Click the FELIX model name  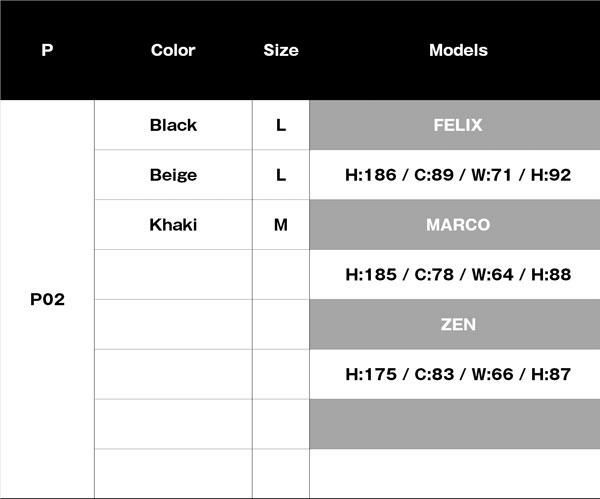click(458, 125)
